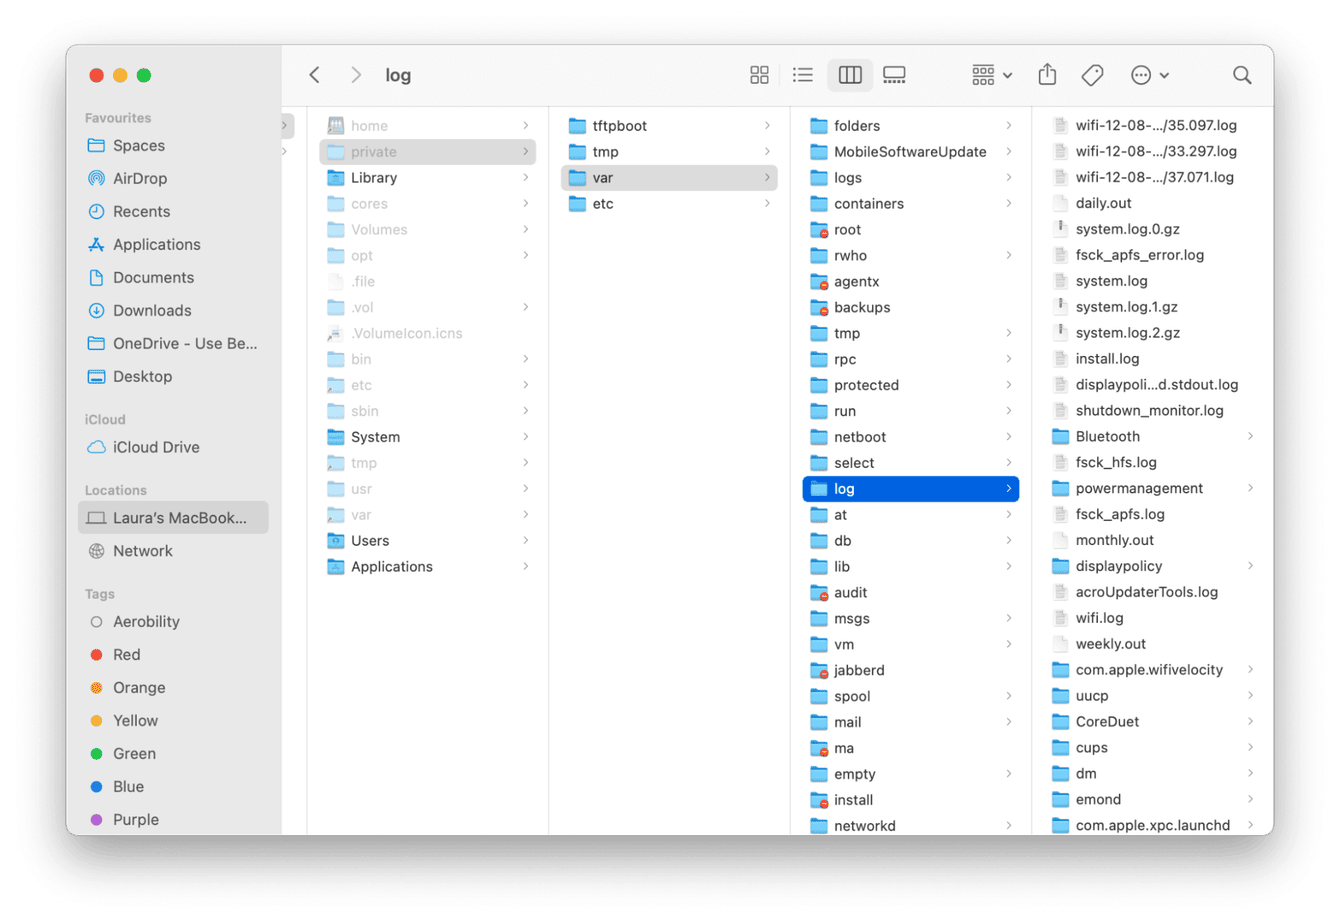Open the grouping options dropdown

(990, 74)
